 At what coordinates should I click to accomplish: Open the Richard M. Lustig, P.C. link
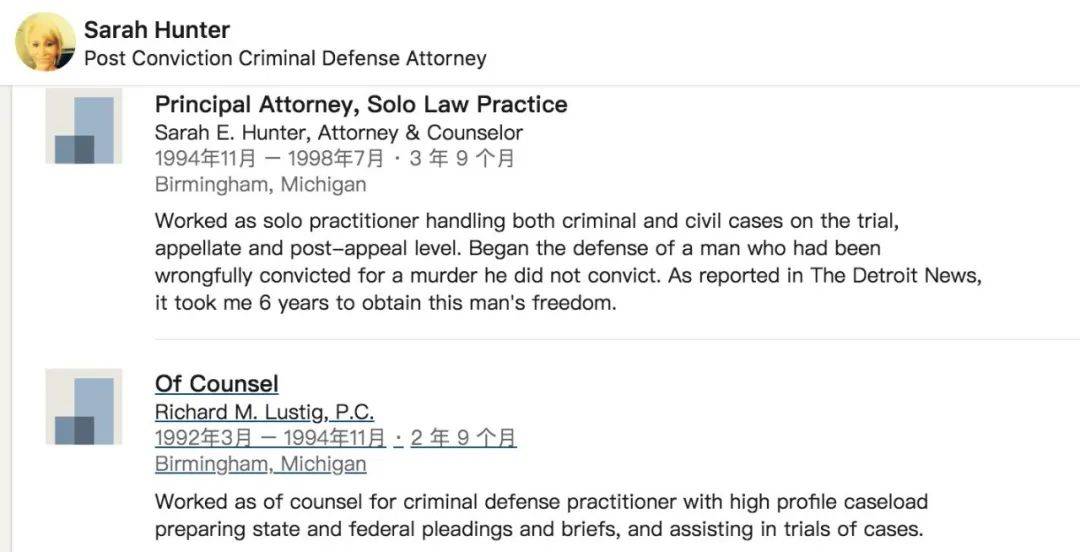pyautogui.click(x=264, y=412)
